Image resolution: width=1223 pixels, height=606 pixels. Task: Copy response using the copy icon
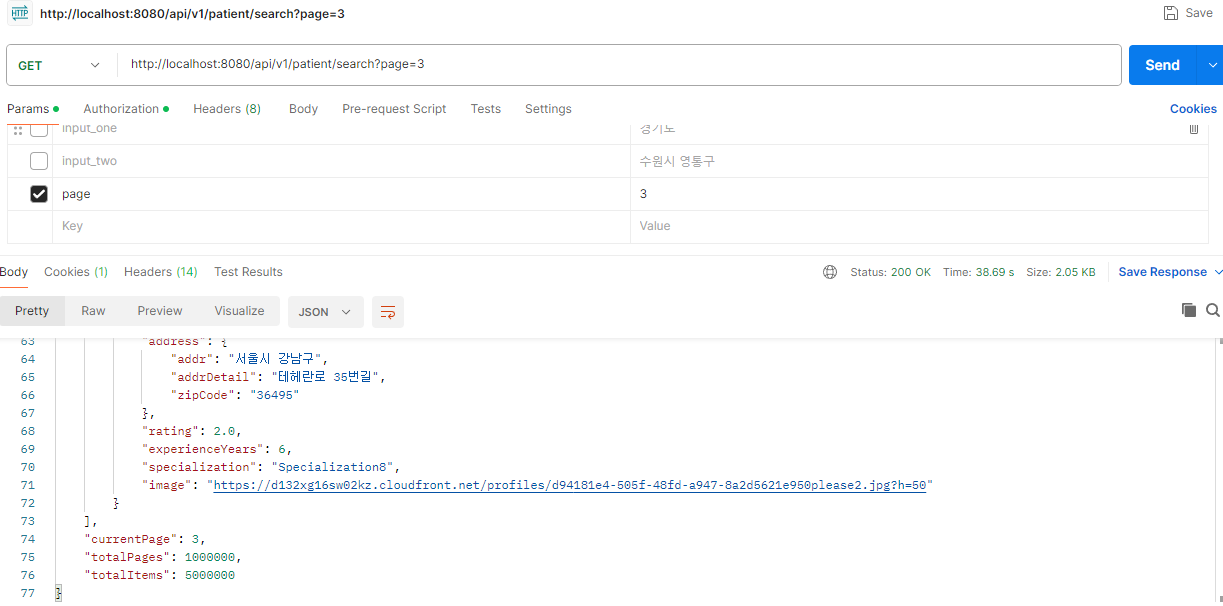tap(1189, 310)
